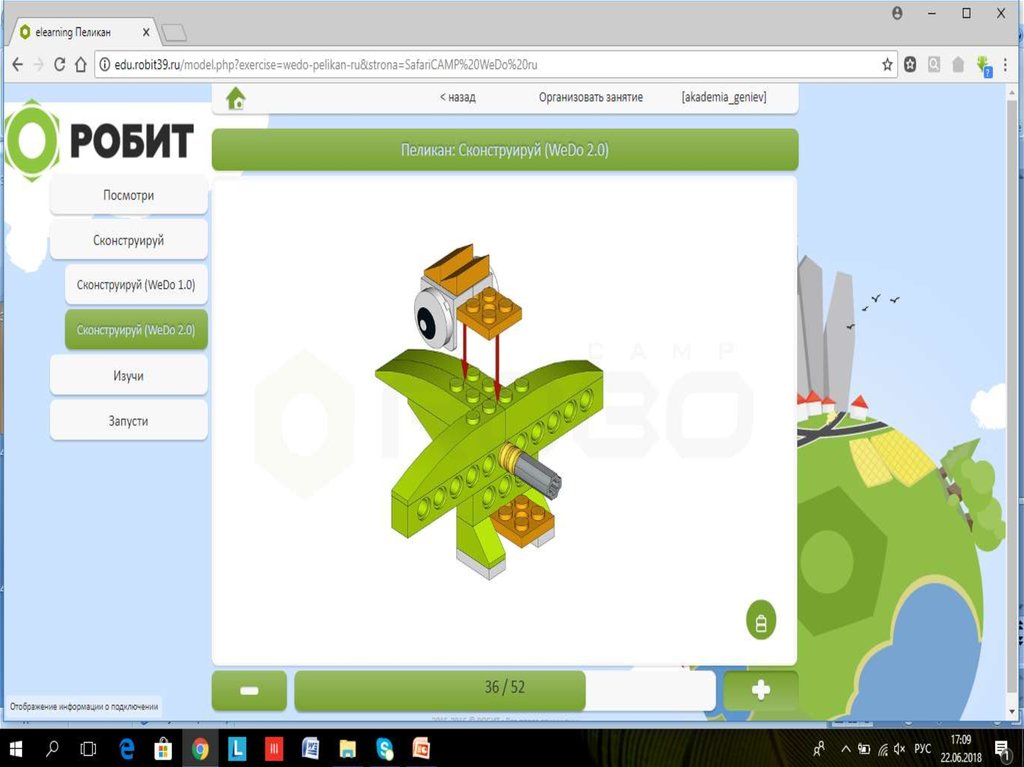The image size is (1024, 767).
Task: Click the grey magnifier extension icon
Action: coord(935,64)
